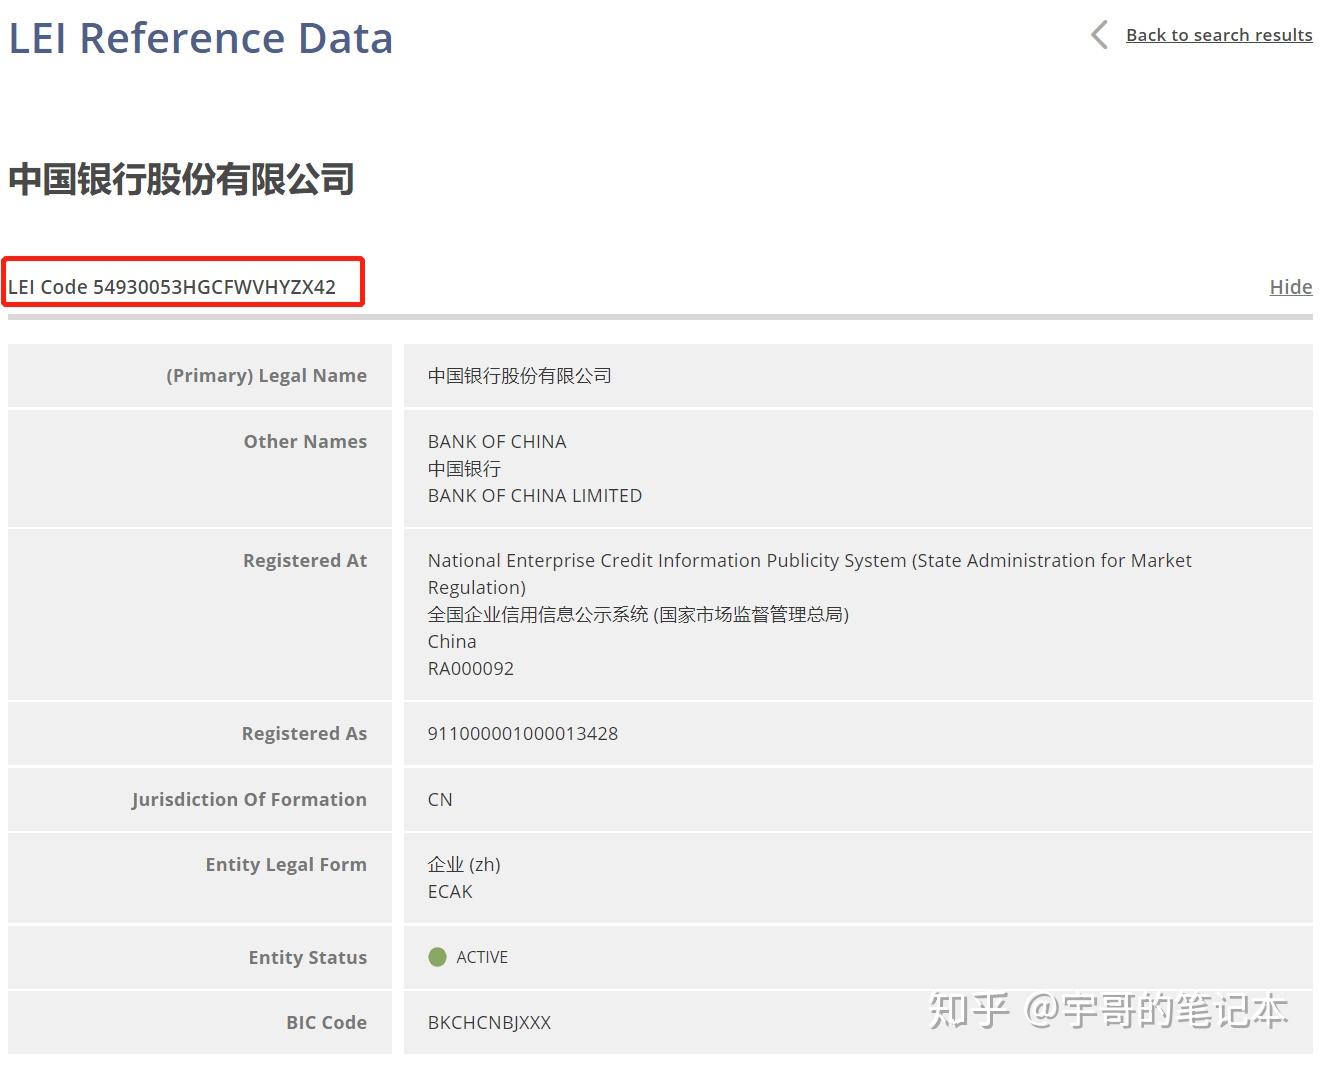This screenshot has height=1065, width=1322.
Task: Click the ACTIVE status text
Action: [x=482, y=958]
